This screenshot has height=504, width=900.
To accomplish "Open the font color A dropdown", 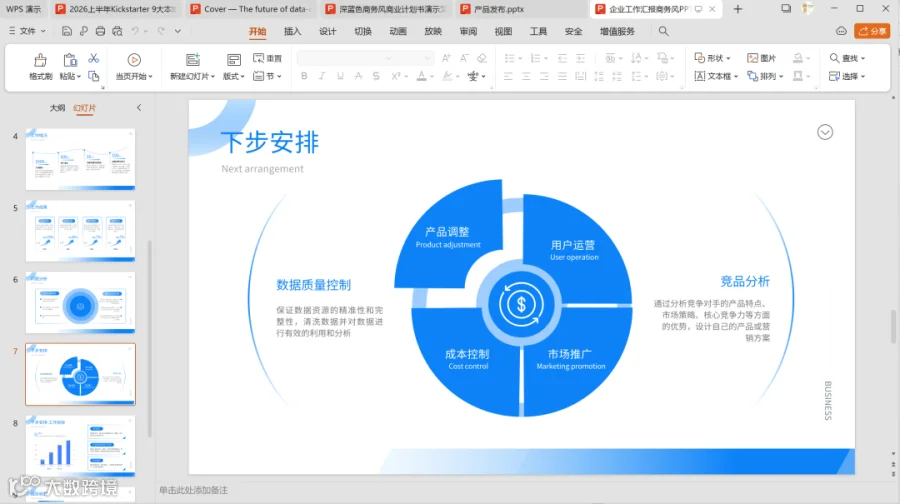I will pyautogui.click(x=432, y=76).
